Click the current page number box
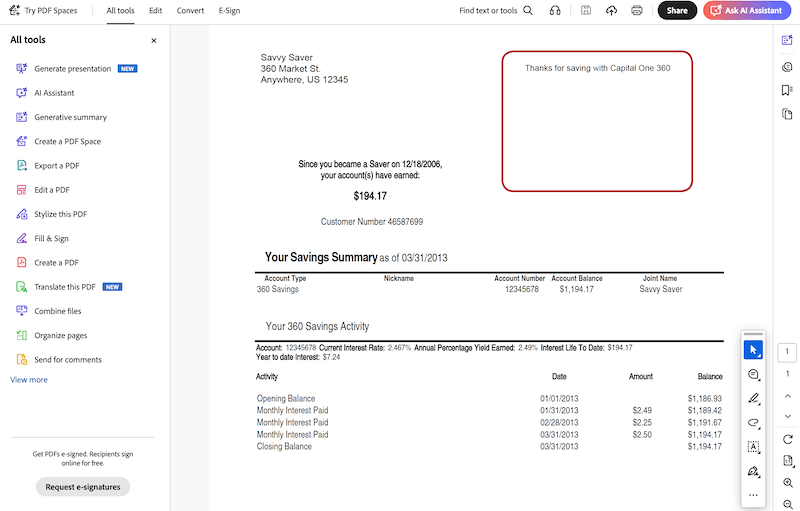The height and width of the screenshot is (511, 800). (x=787, y=352)
